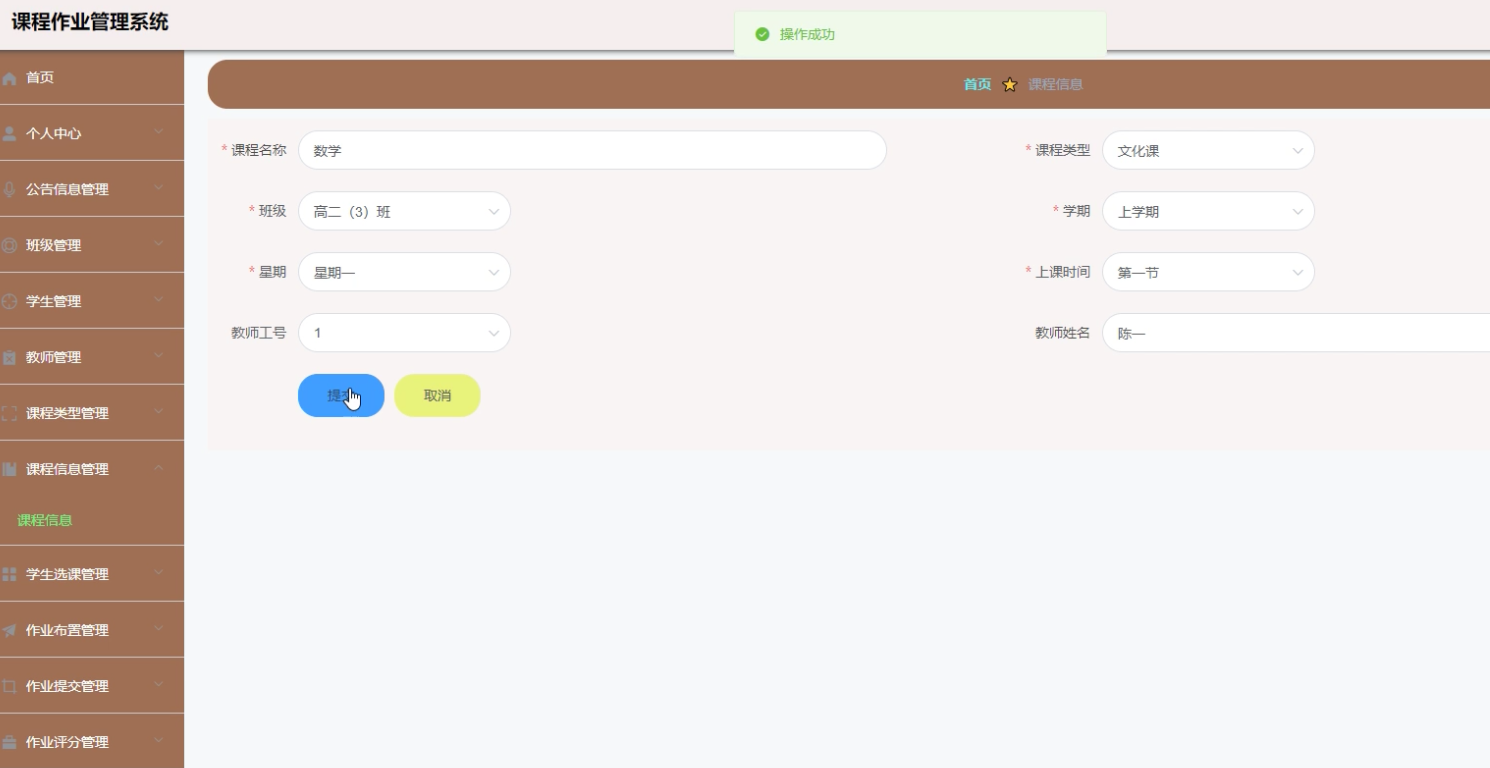Open the 上课时间 dropdown showing 第一节
The image size is (1490, 768).
click(1208, 272)
